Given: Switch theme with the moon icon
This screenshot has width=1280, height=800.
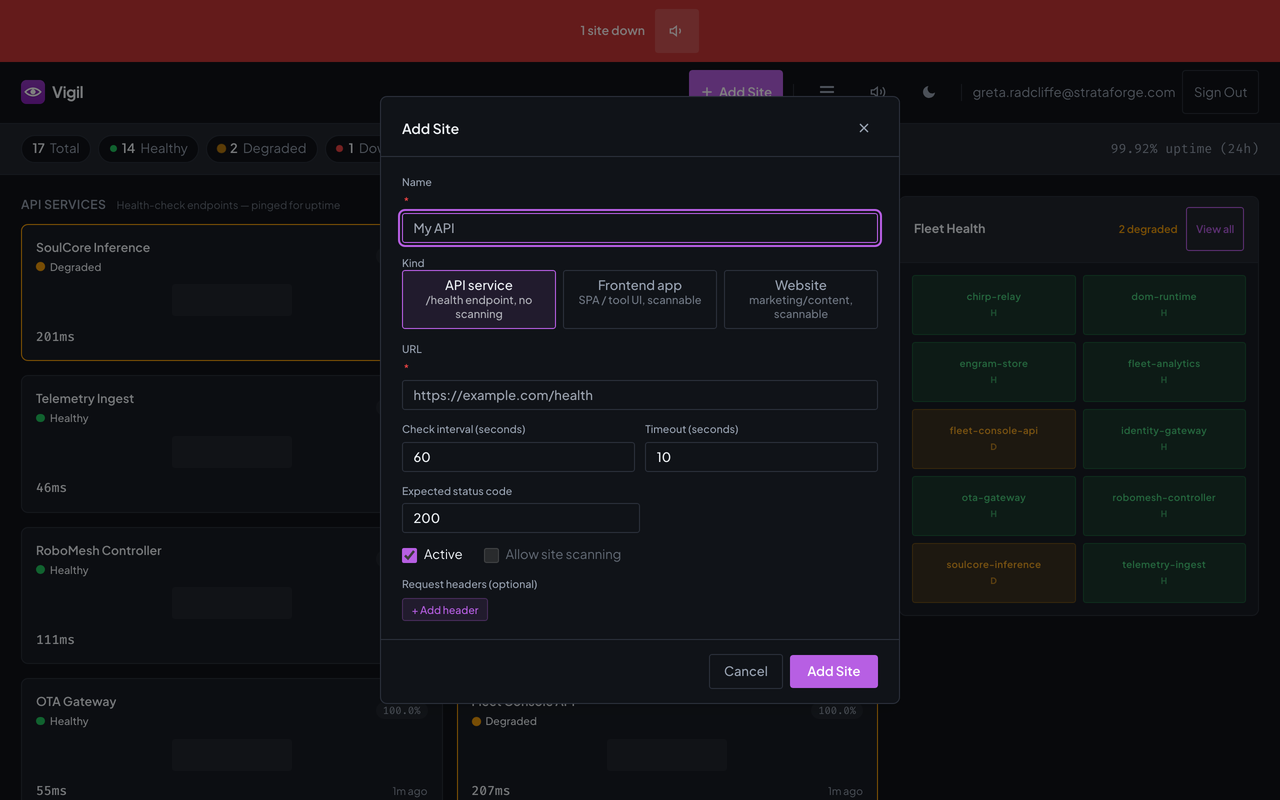Looking at the screenshot, I should click(x=929, y=92).
